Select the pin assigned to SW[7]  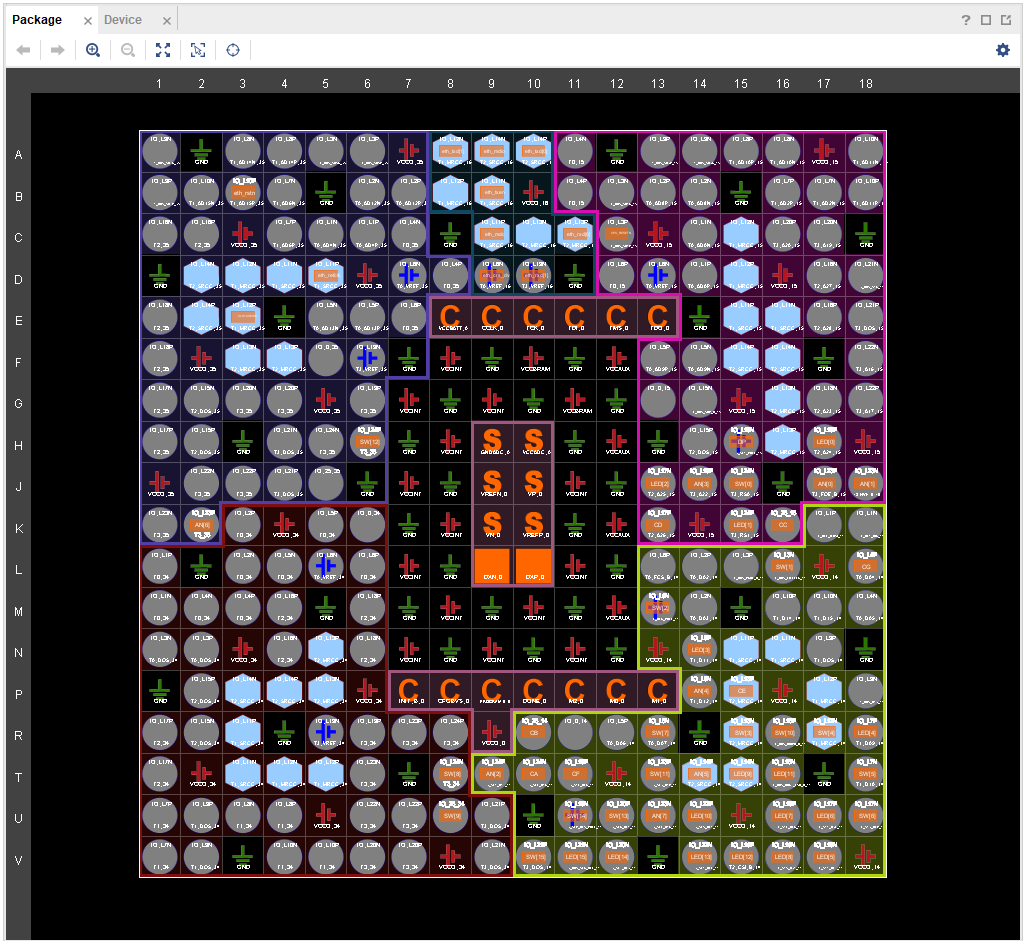point(658,732)
